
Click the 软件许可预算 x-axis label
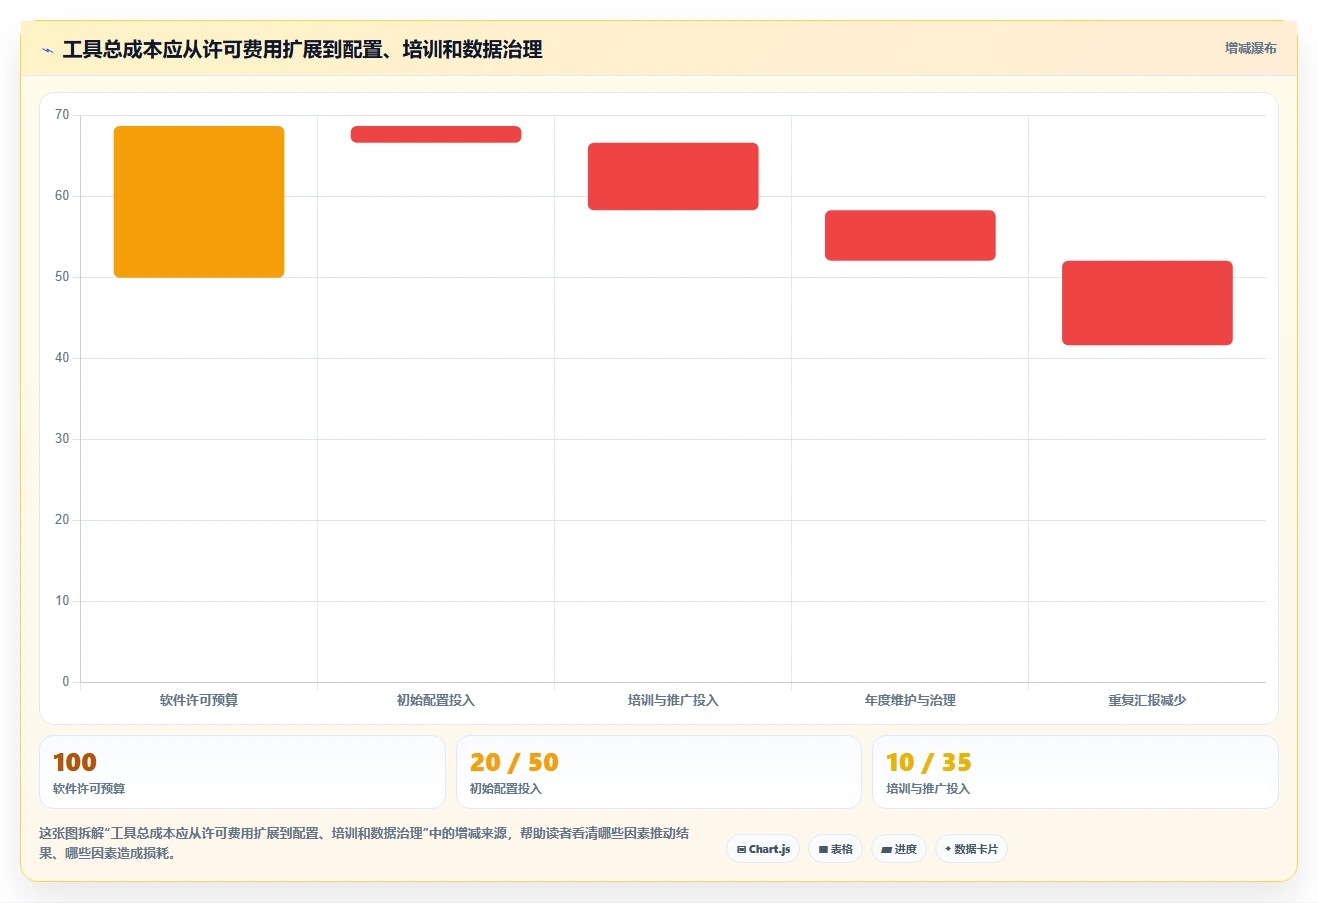tap(199, 700)
